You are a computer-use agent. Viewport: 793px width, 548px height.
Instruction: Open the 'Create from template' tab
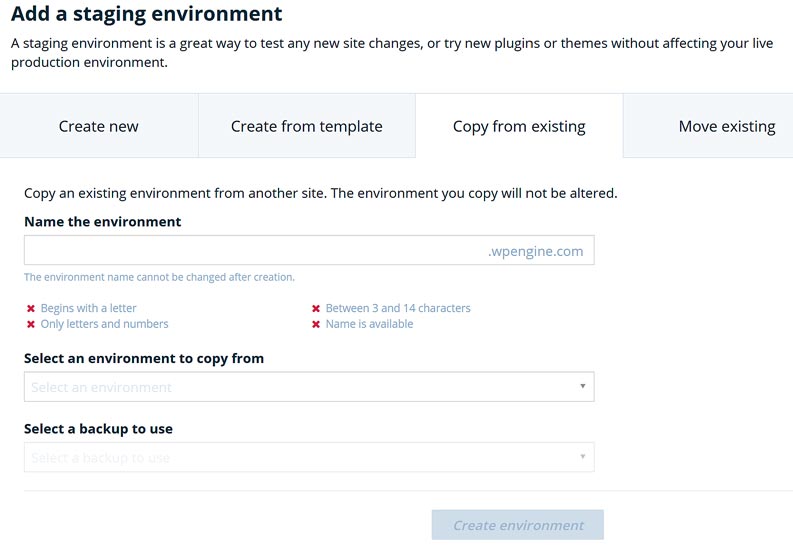pos(306,126)
